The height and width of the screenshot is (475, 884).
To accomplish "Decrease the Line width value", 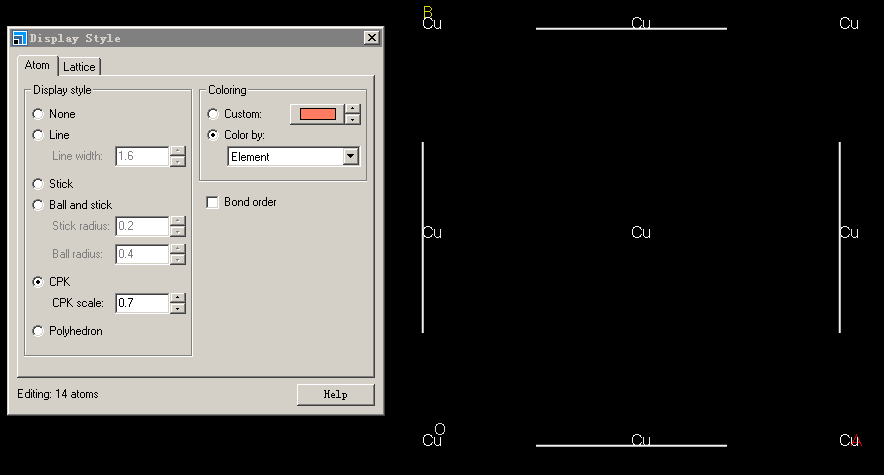I will 178,162.
